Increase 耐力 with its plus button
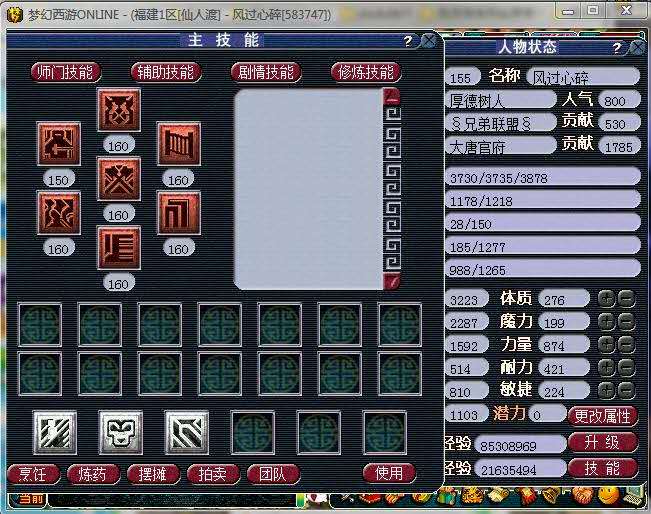 (607, 367)
